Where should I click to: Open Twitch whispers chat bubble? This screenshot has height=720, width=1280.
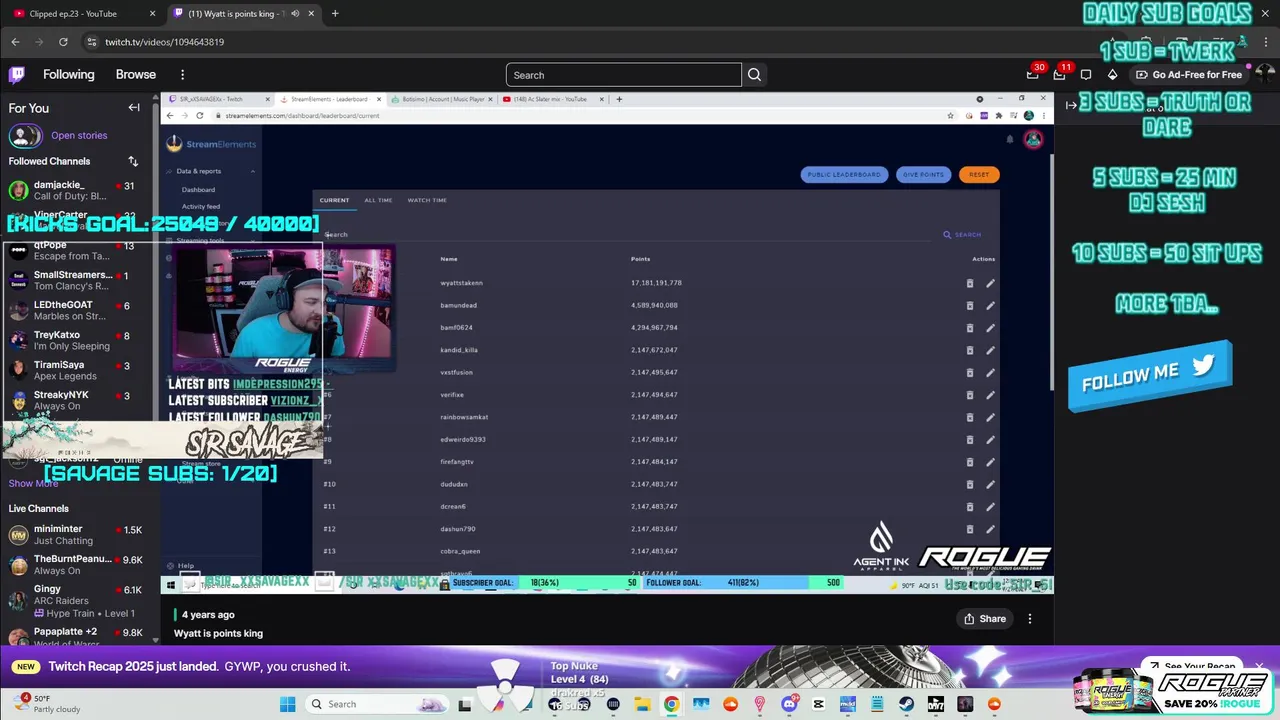[x=1086, y=75]
